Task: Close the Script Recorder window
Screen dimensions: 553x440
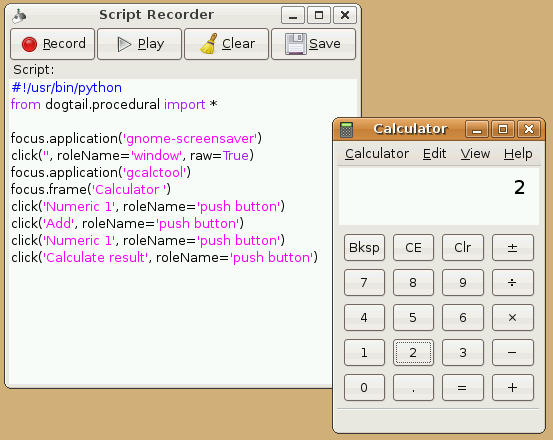Action: (345, 15)
